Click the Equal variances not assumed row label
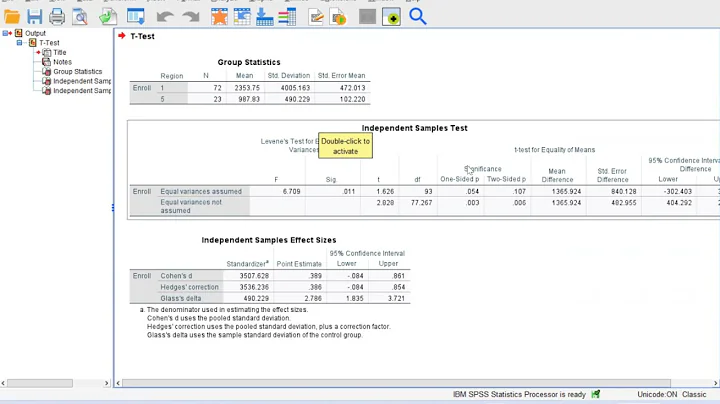 coord(191,206)
